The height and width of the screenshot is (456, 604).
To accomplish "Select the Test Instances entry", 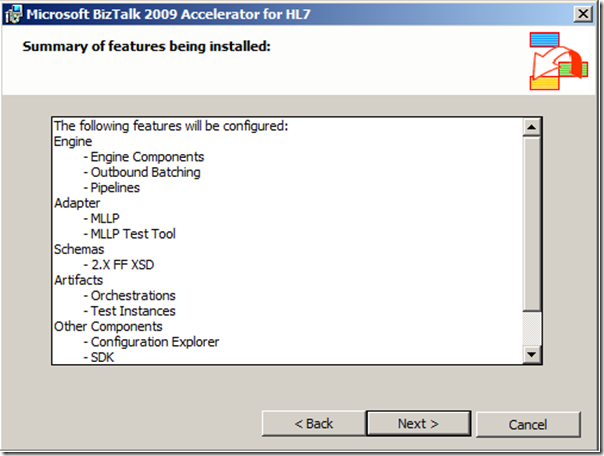I will click(x=130, y=311).
